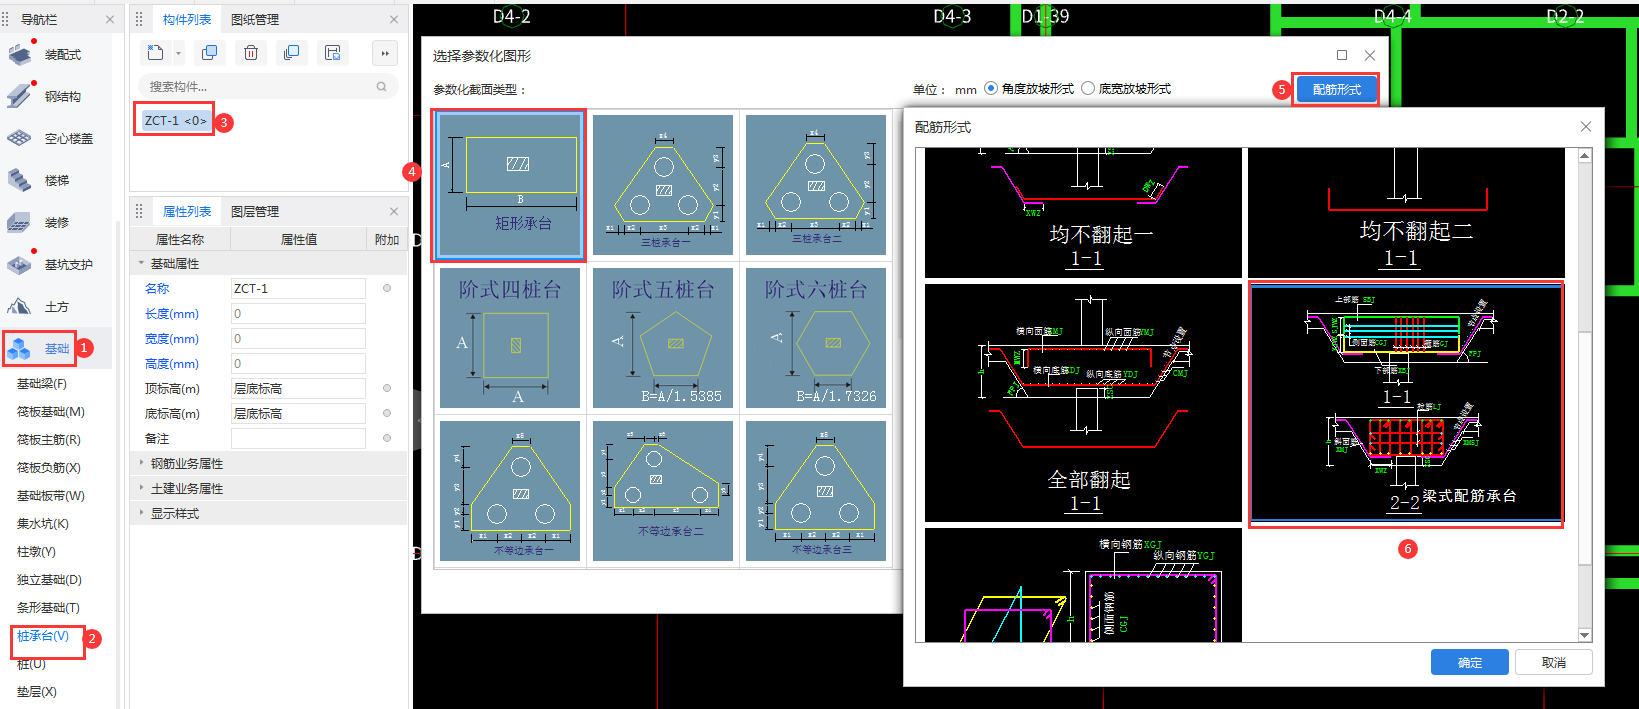Choose the 阶式六桩台 section thumbnail
The image size is (1639, 709).
coord(816,338)
